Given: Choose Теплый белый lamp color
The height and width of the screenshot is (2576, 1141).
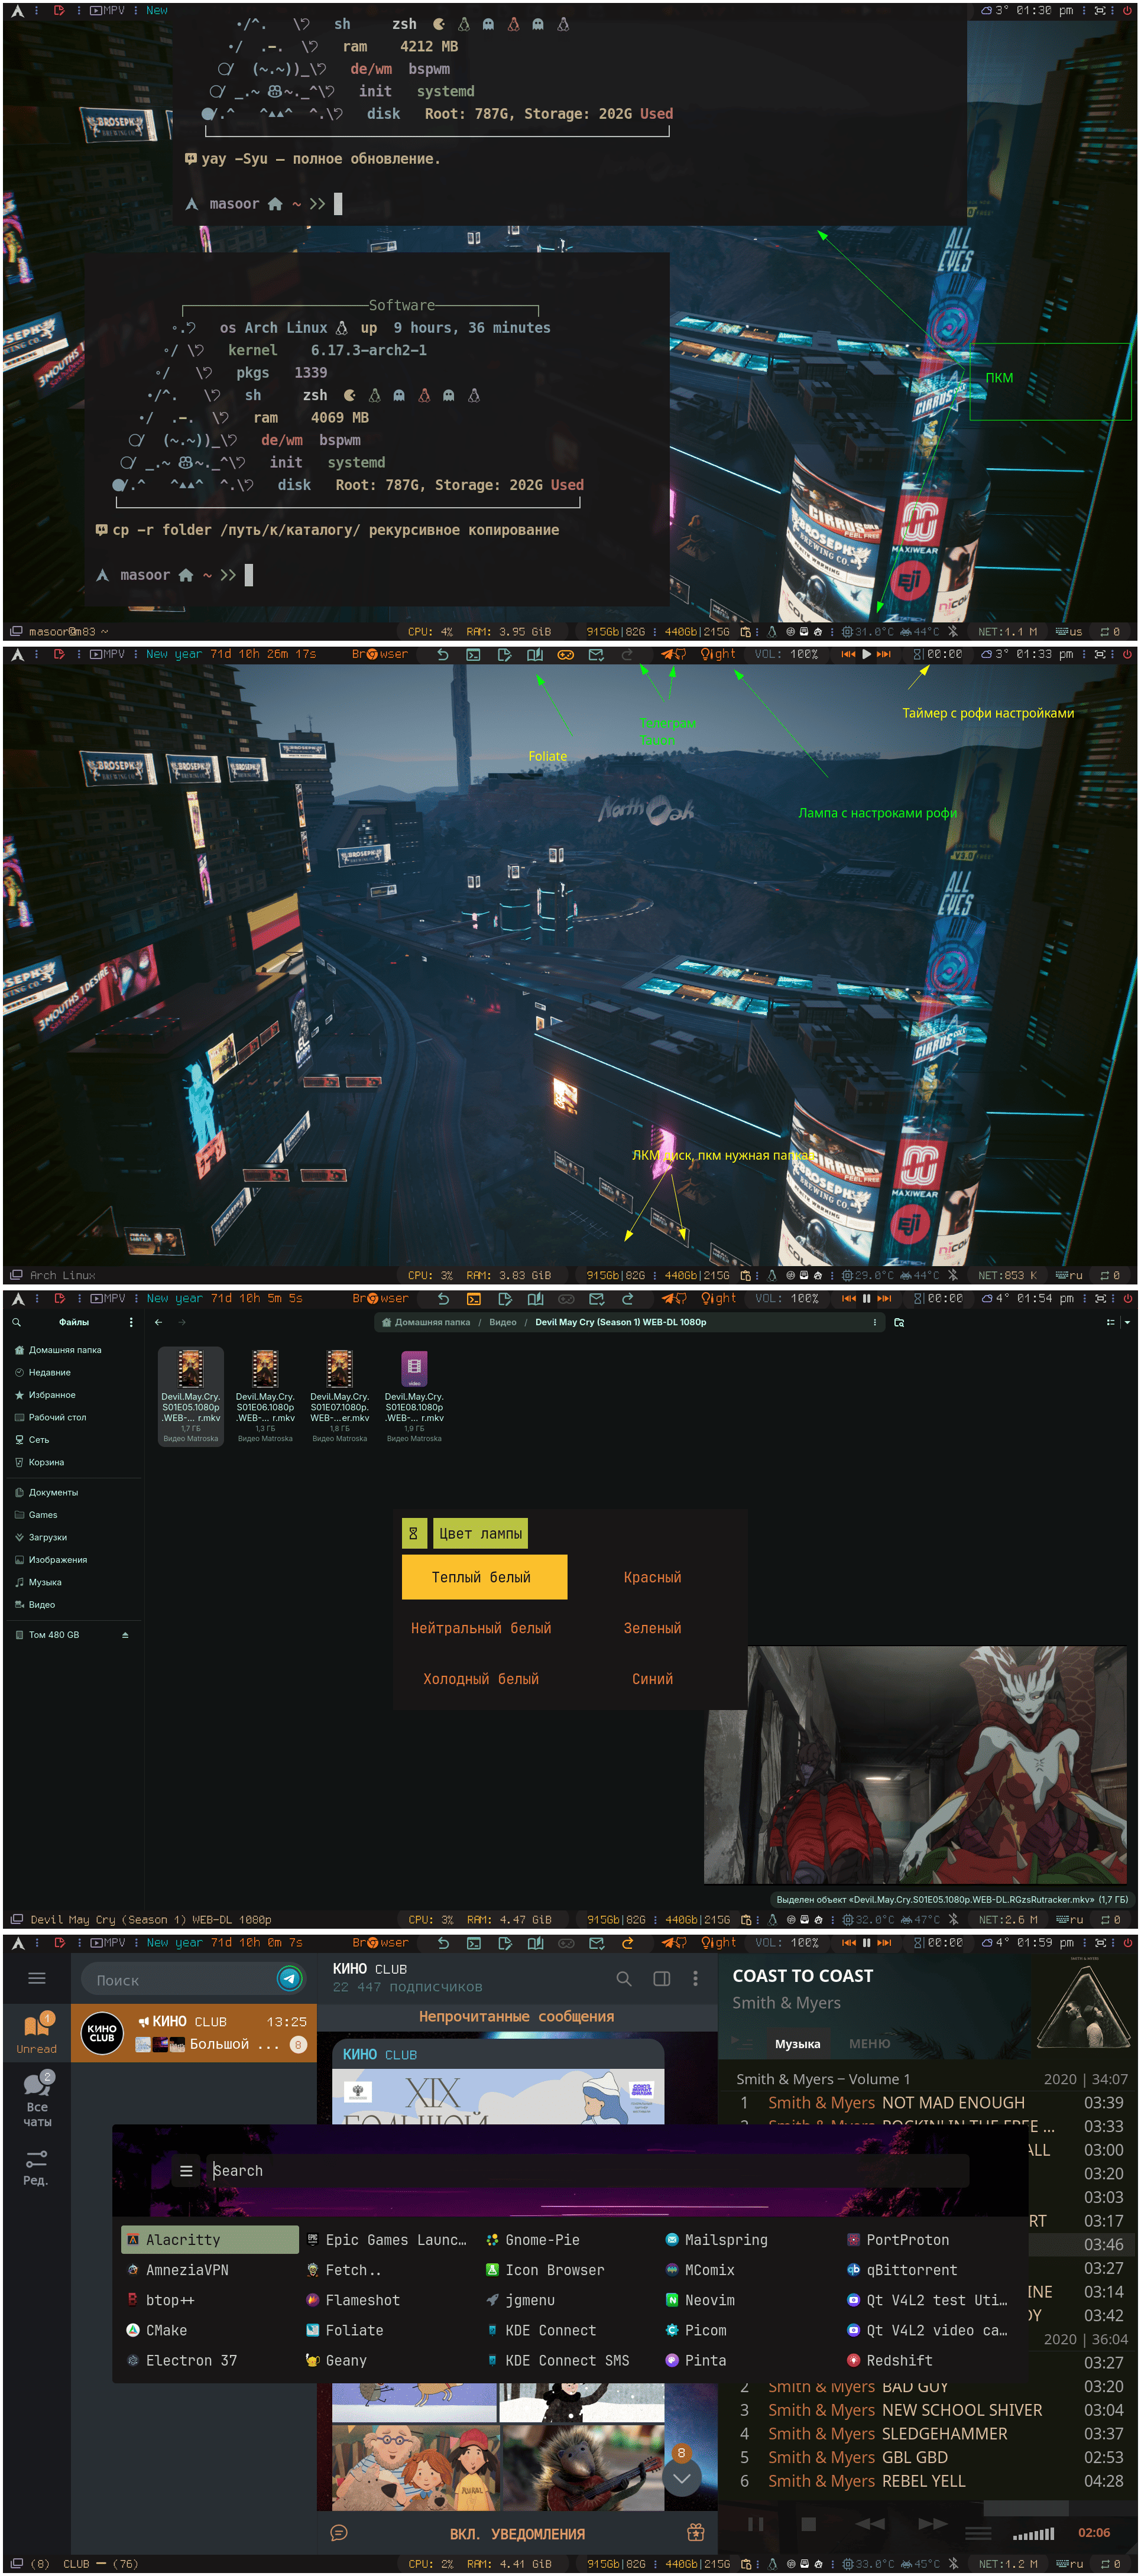Looking at the screenshot, I should point(481,1577).
